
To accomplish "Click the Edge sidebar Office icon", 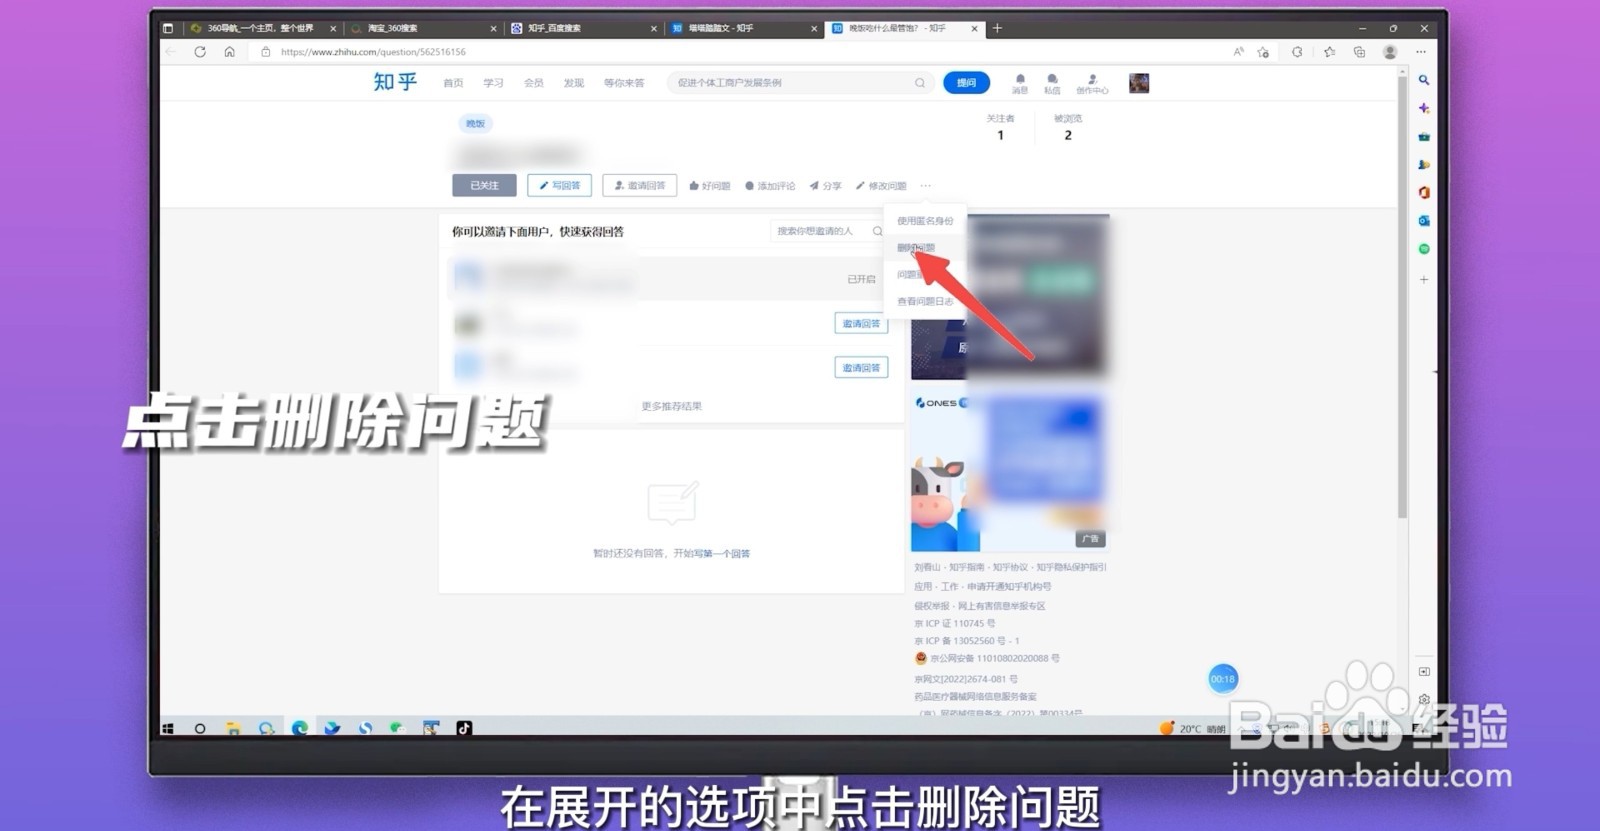I will (1424, 192).
